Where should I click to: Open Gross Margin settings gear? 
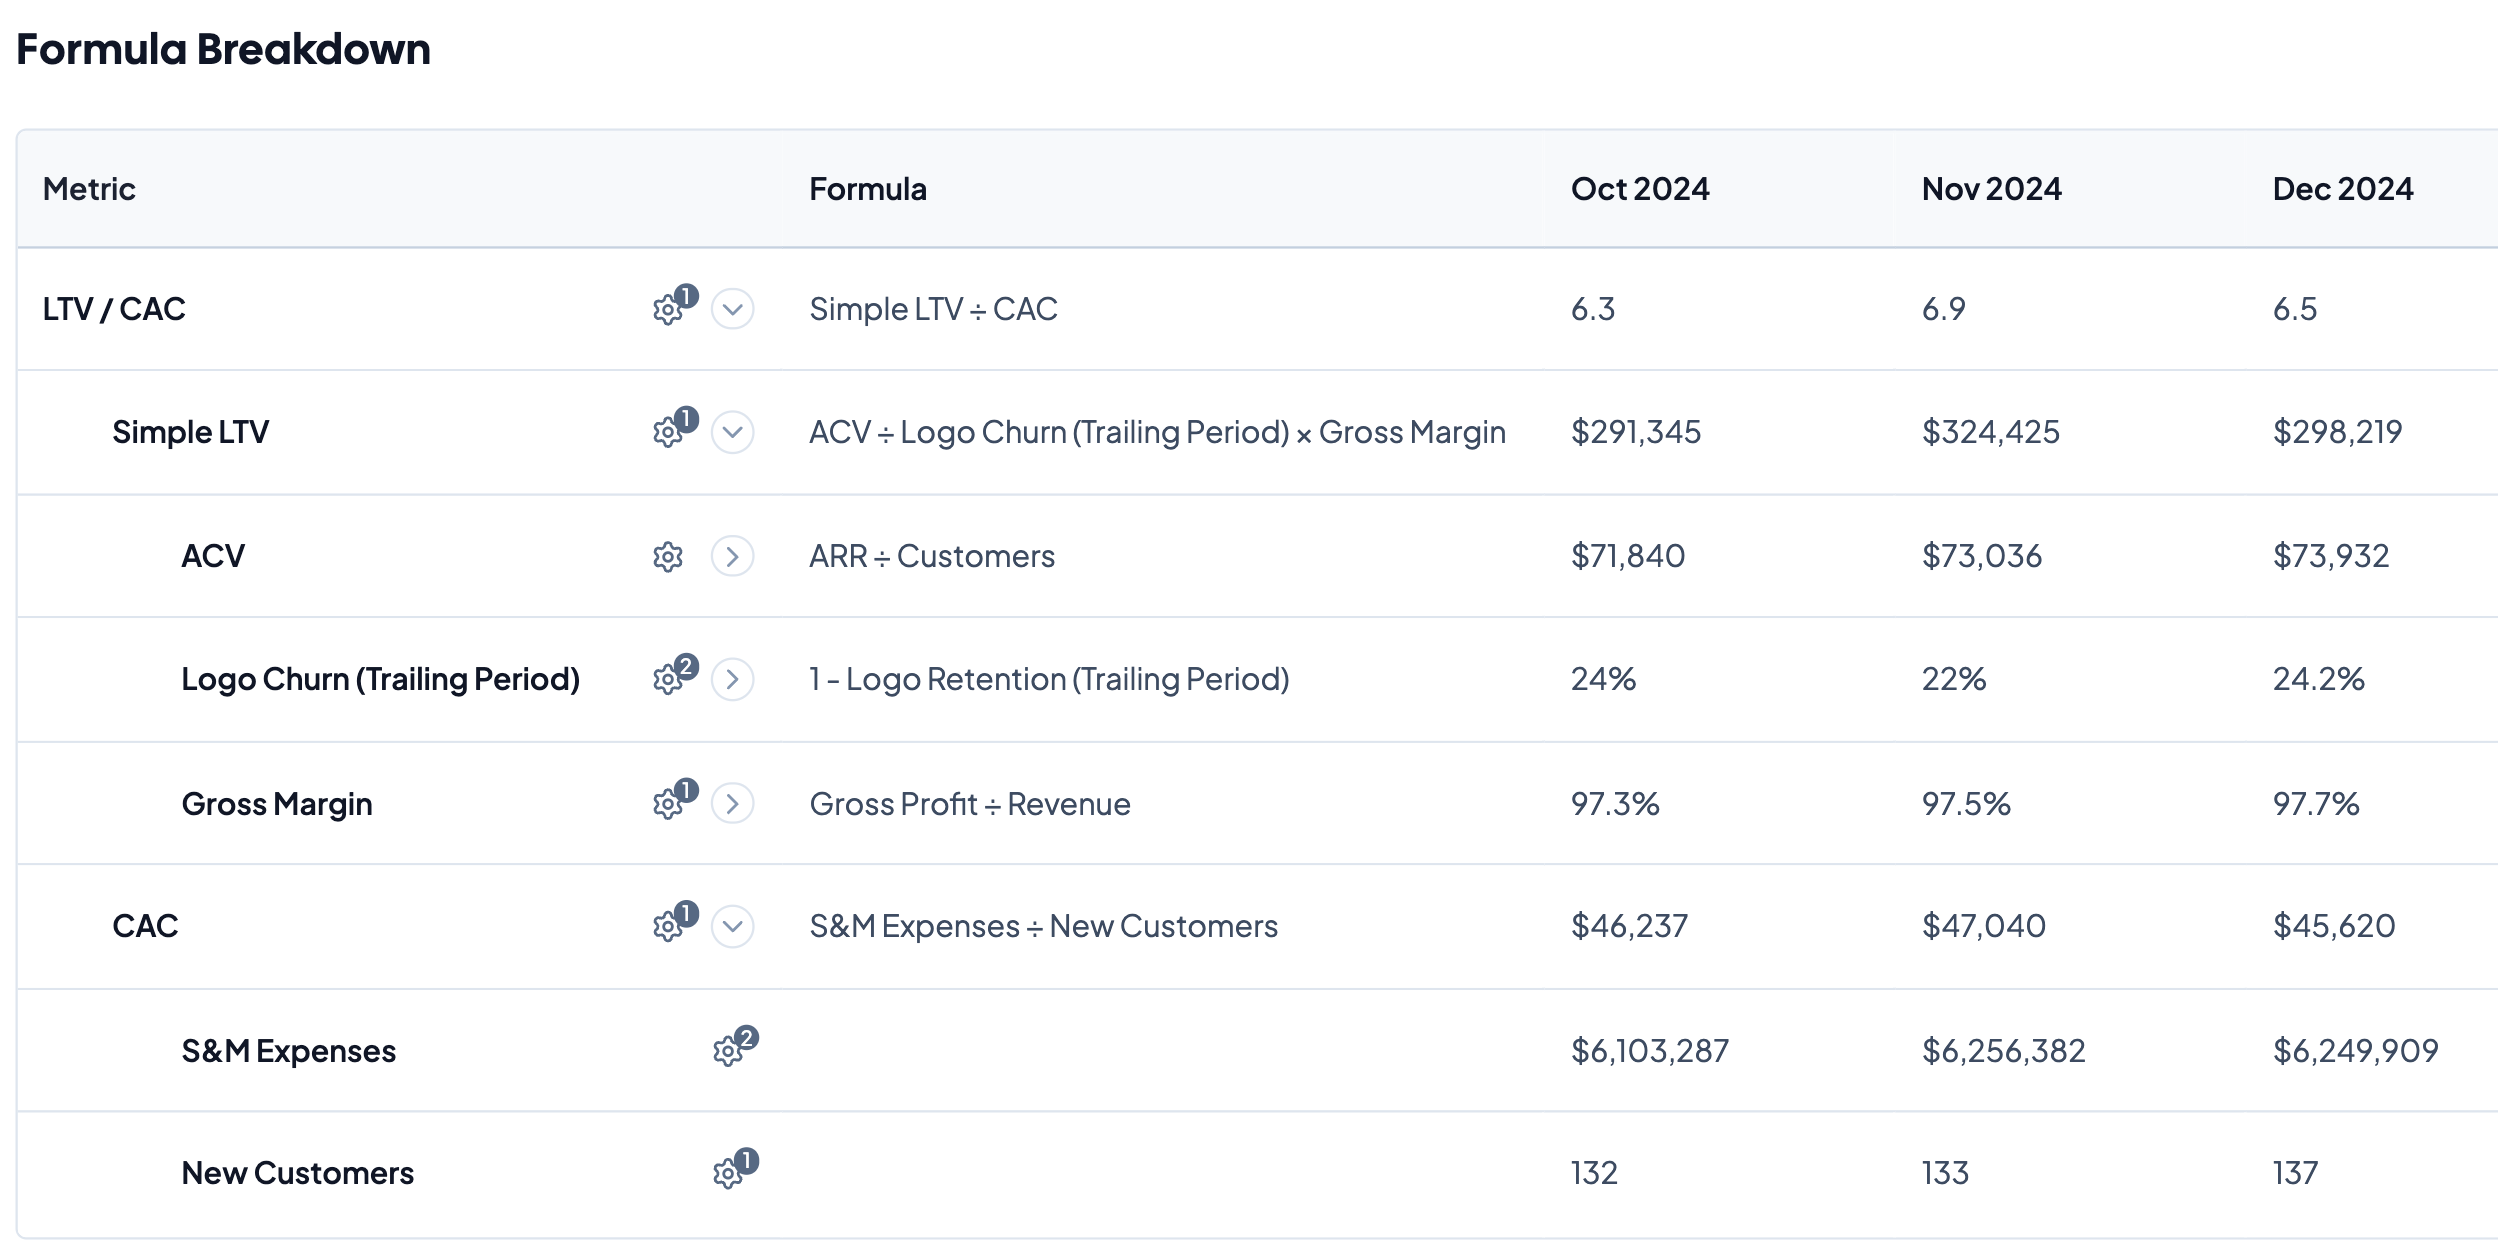pyautogui.click(x=668, y=804)
